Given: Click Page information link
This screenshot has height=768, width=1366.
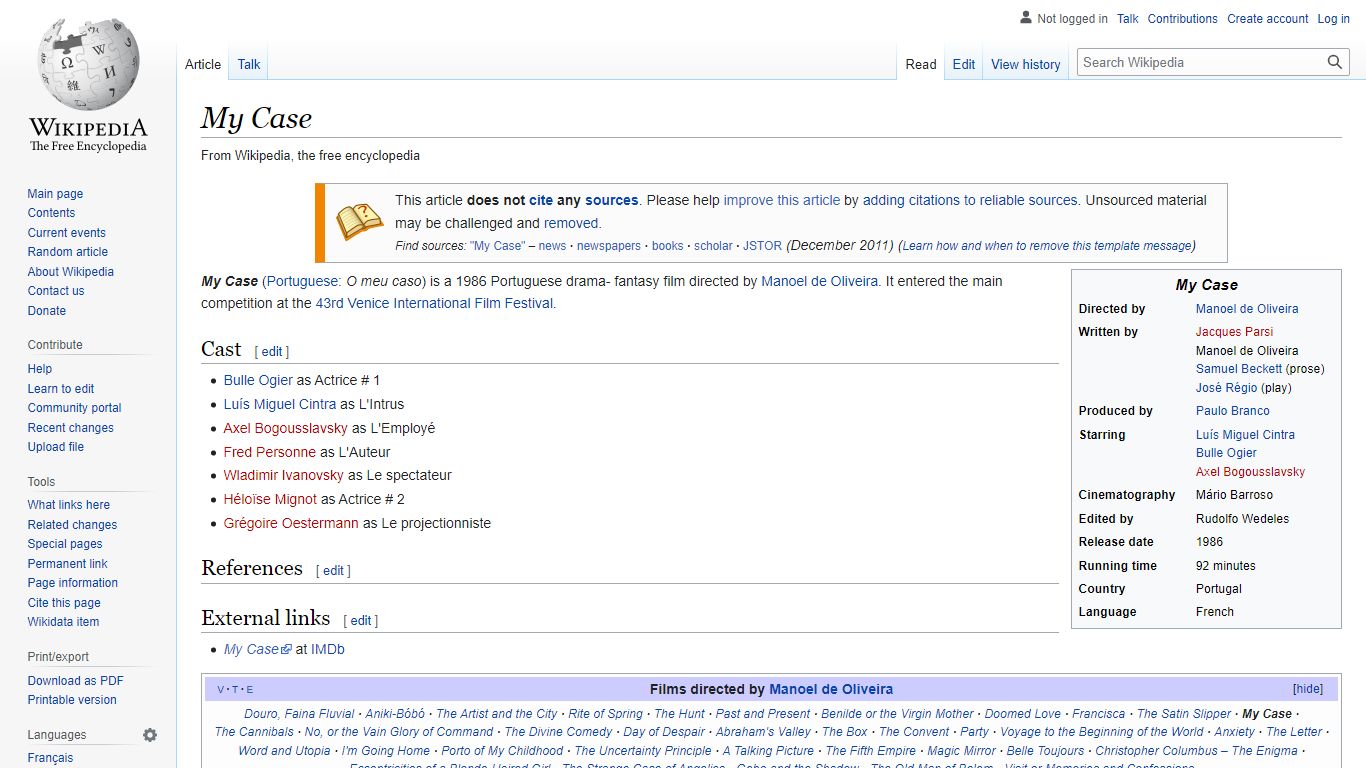Looking at the screenshot, I should click(72, 583).
